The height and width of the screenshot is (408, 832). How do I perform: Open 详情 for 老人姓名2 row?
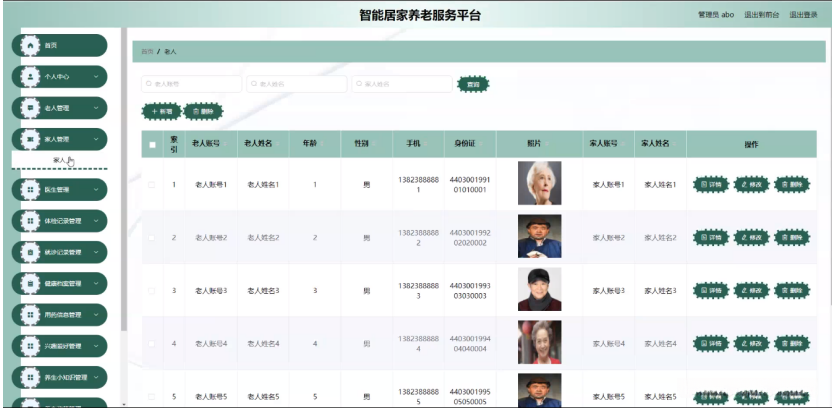711,238
